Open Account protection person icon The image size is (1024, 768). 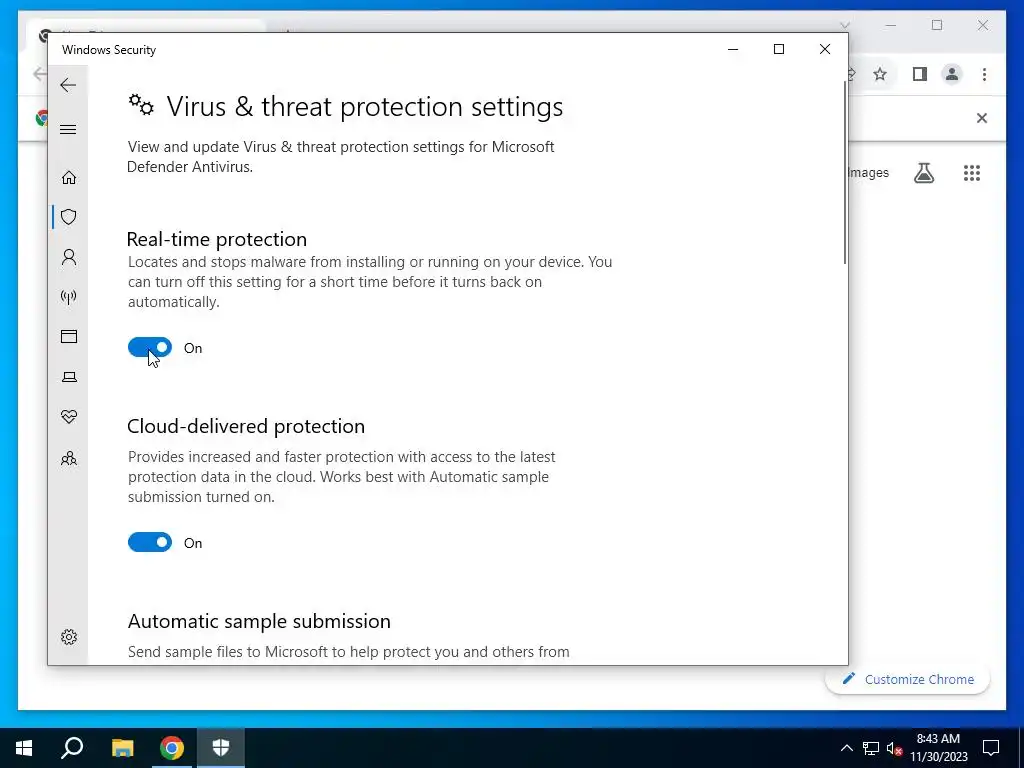pos(69,257)
